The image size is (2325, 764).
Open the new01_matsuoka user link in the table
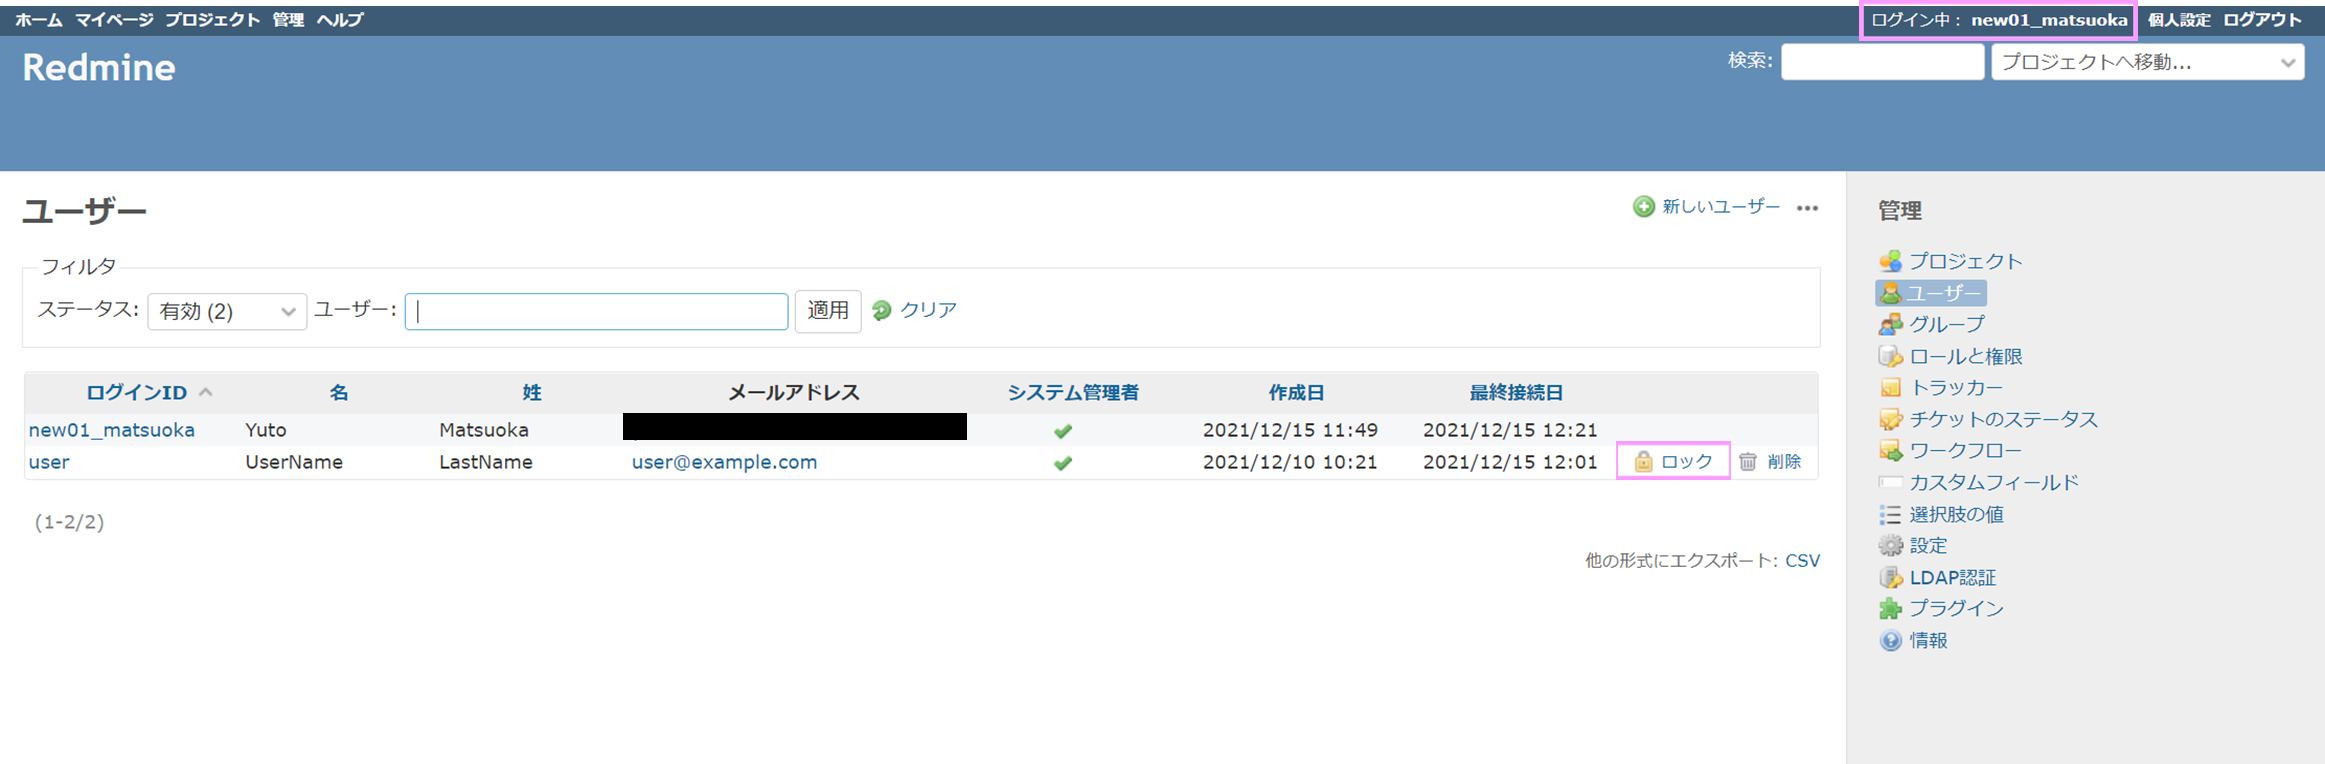point(112,430)
